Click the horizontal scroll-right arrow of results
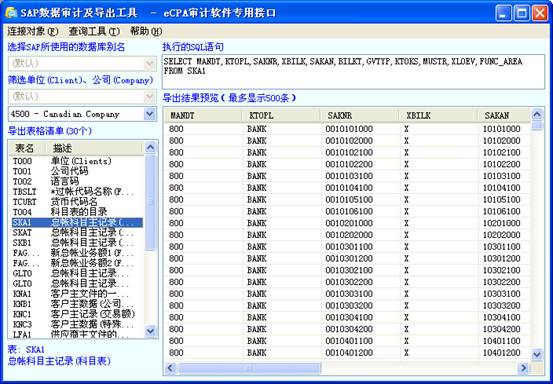Image resolution: width=553 pixels, height=384 pixels. [523, 368]
